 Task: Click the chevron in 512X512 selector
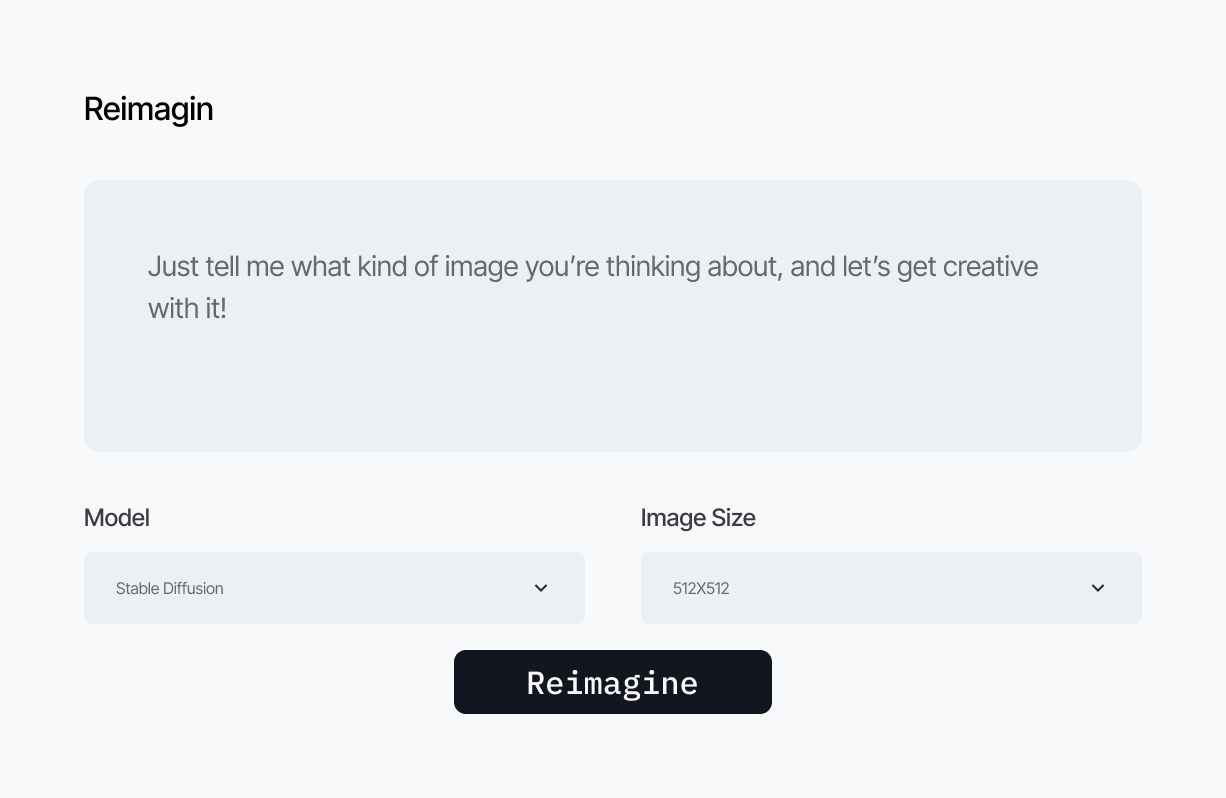[1098, 588]
